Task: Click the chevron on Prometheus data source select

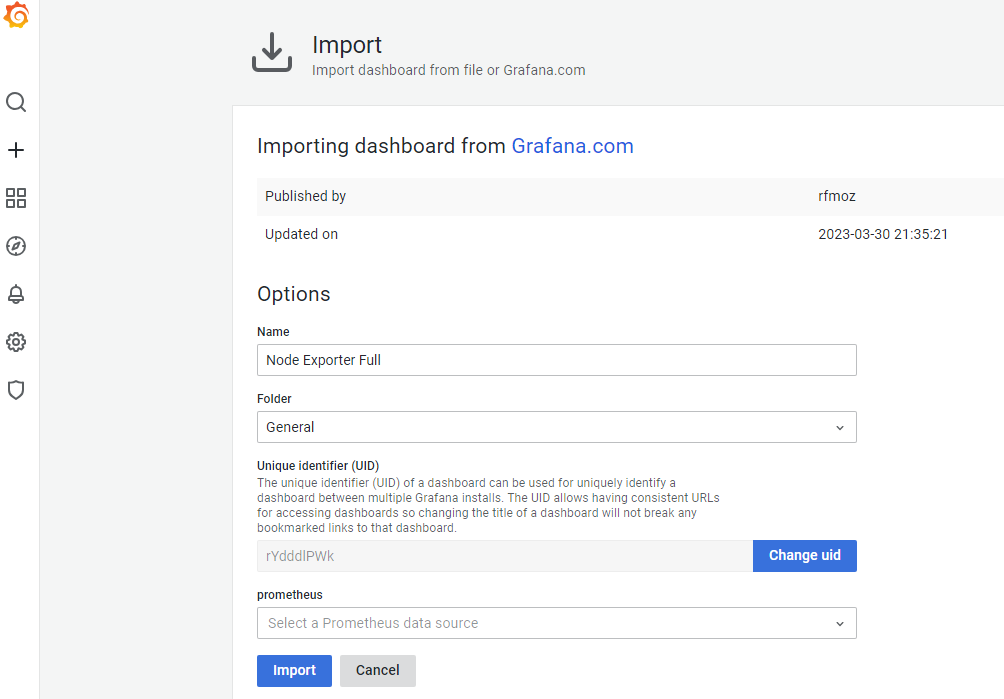Action: (x=840, y=623)
